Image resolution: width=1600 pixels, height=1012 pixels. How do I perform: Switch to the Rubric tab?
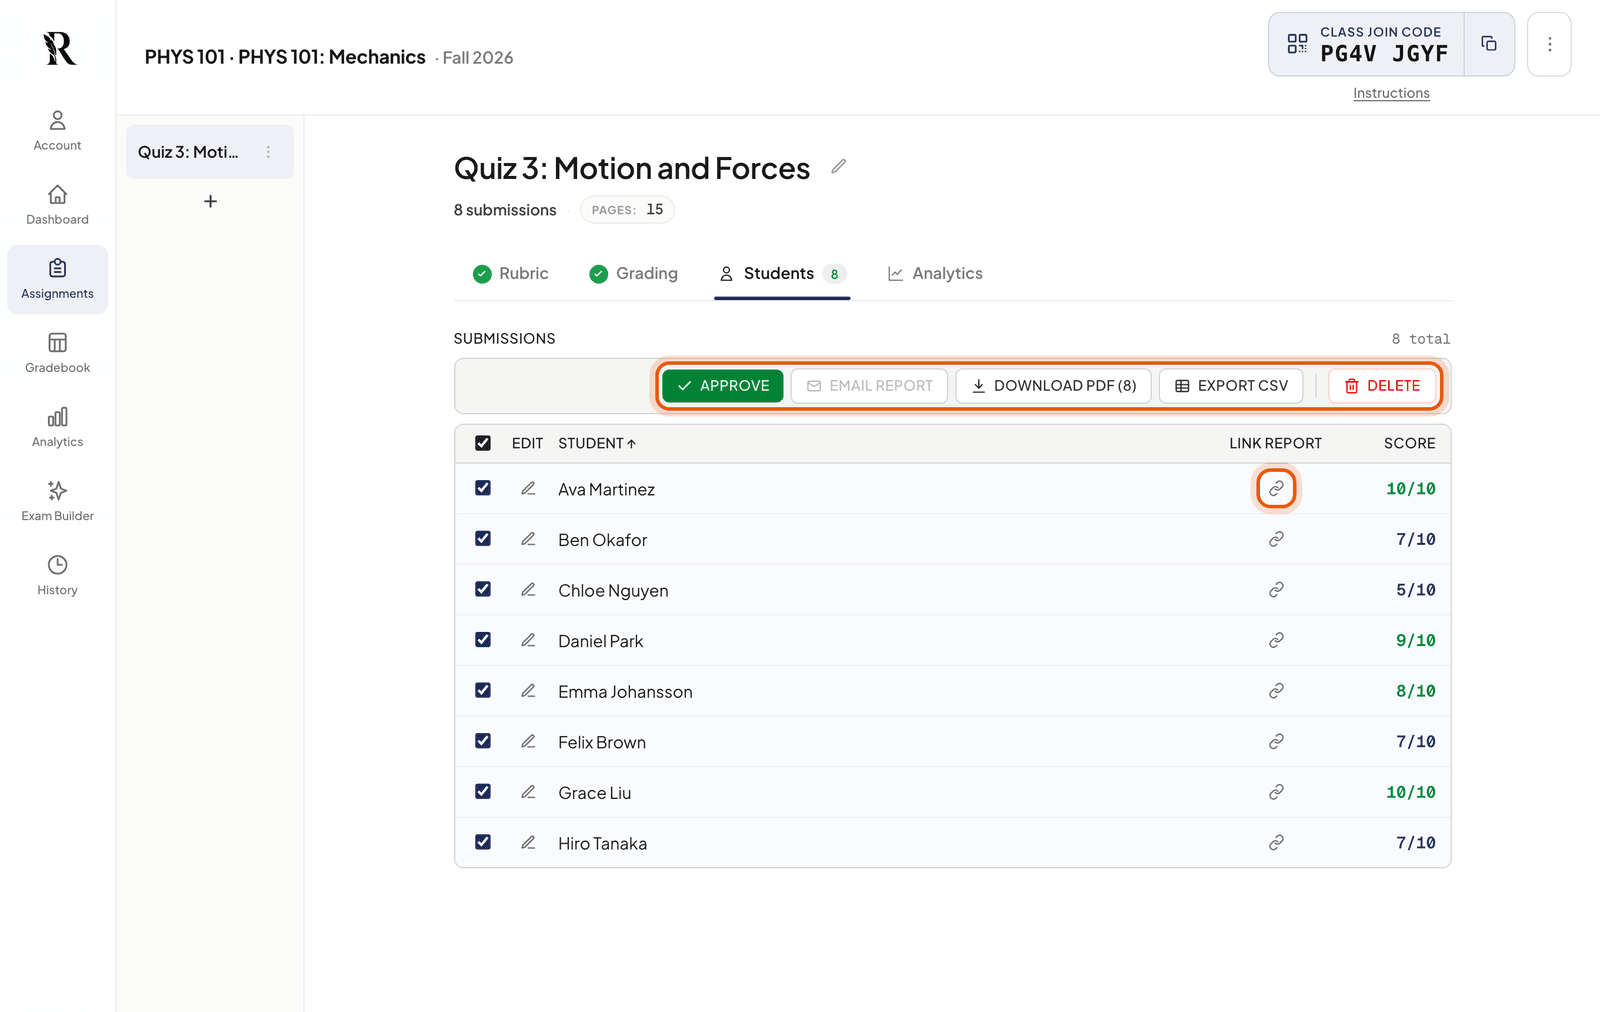[511, 274]
